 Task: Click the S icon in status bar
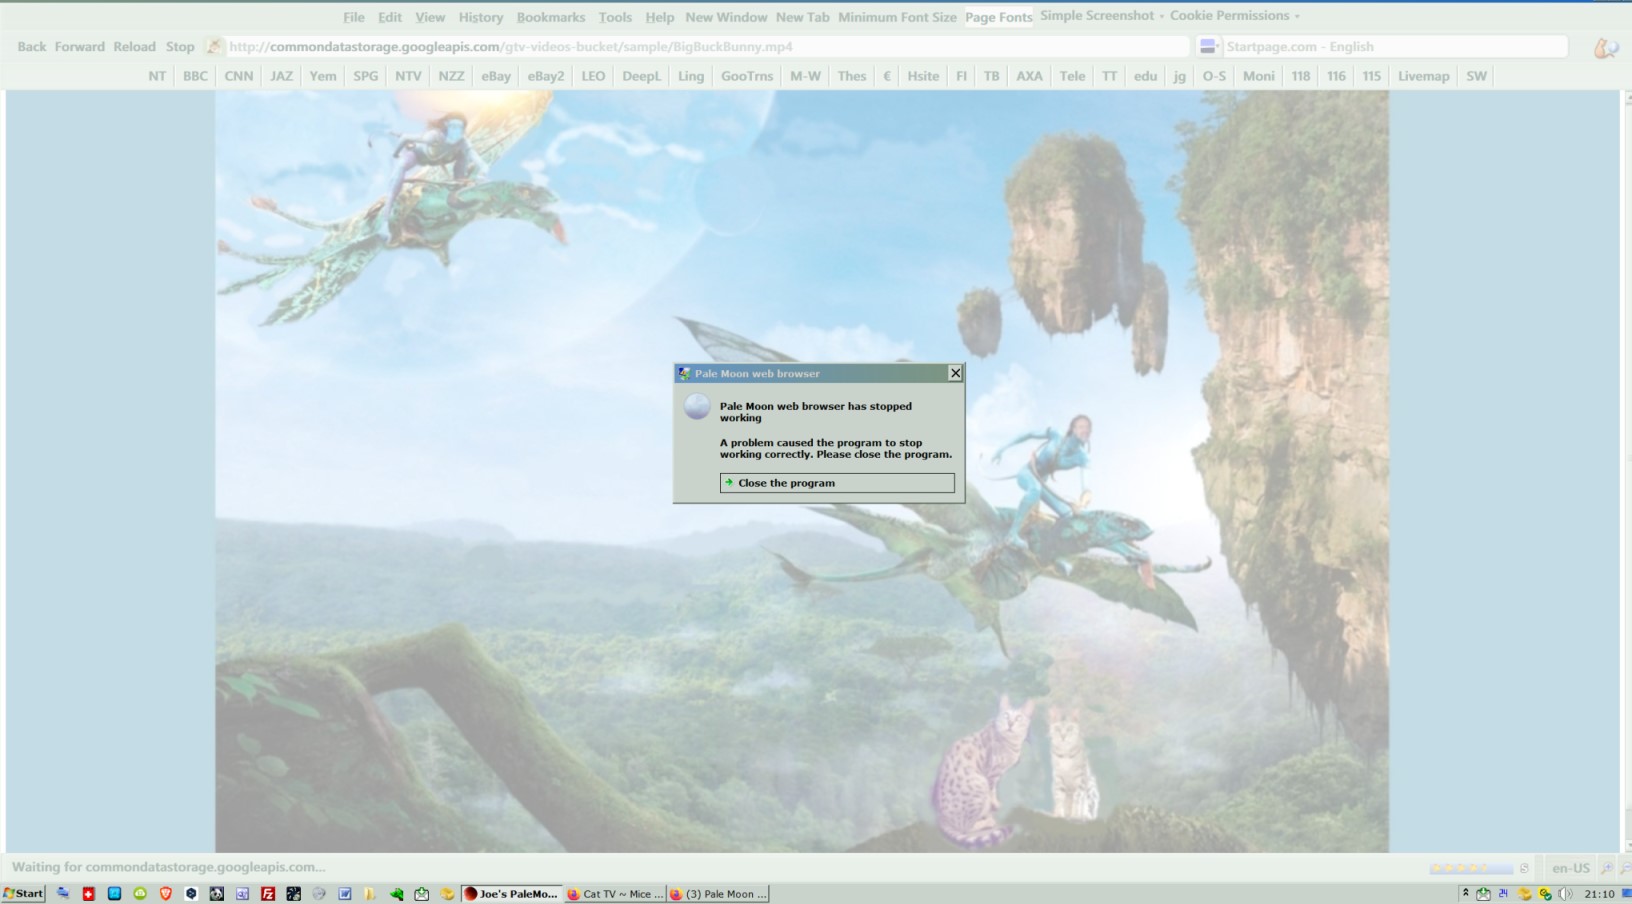point(1524,868)
